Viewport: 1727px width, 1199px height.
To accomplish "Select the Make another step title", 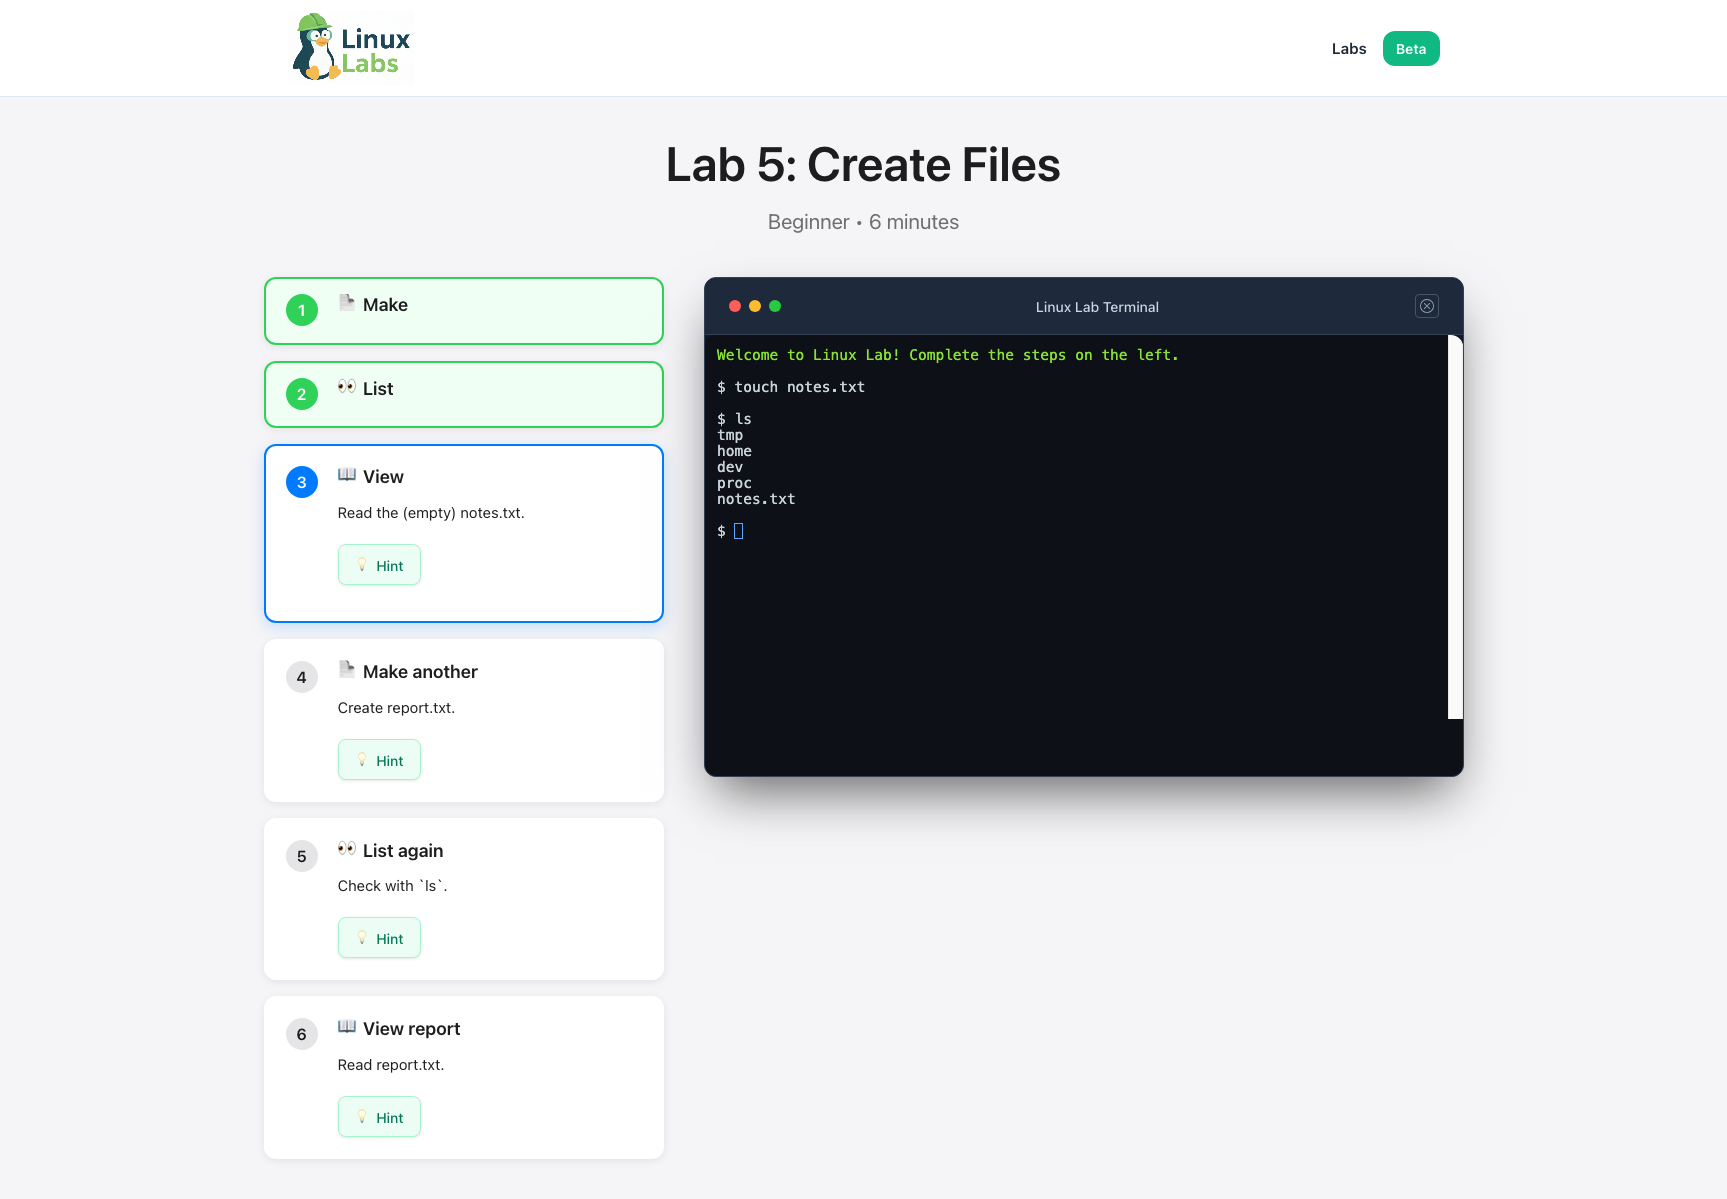I will (x=420, y=672).
